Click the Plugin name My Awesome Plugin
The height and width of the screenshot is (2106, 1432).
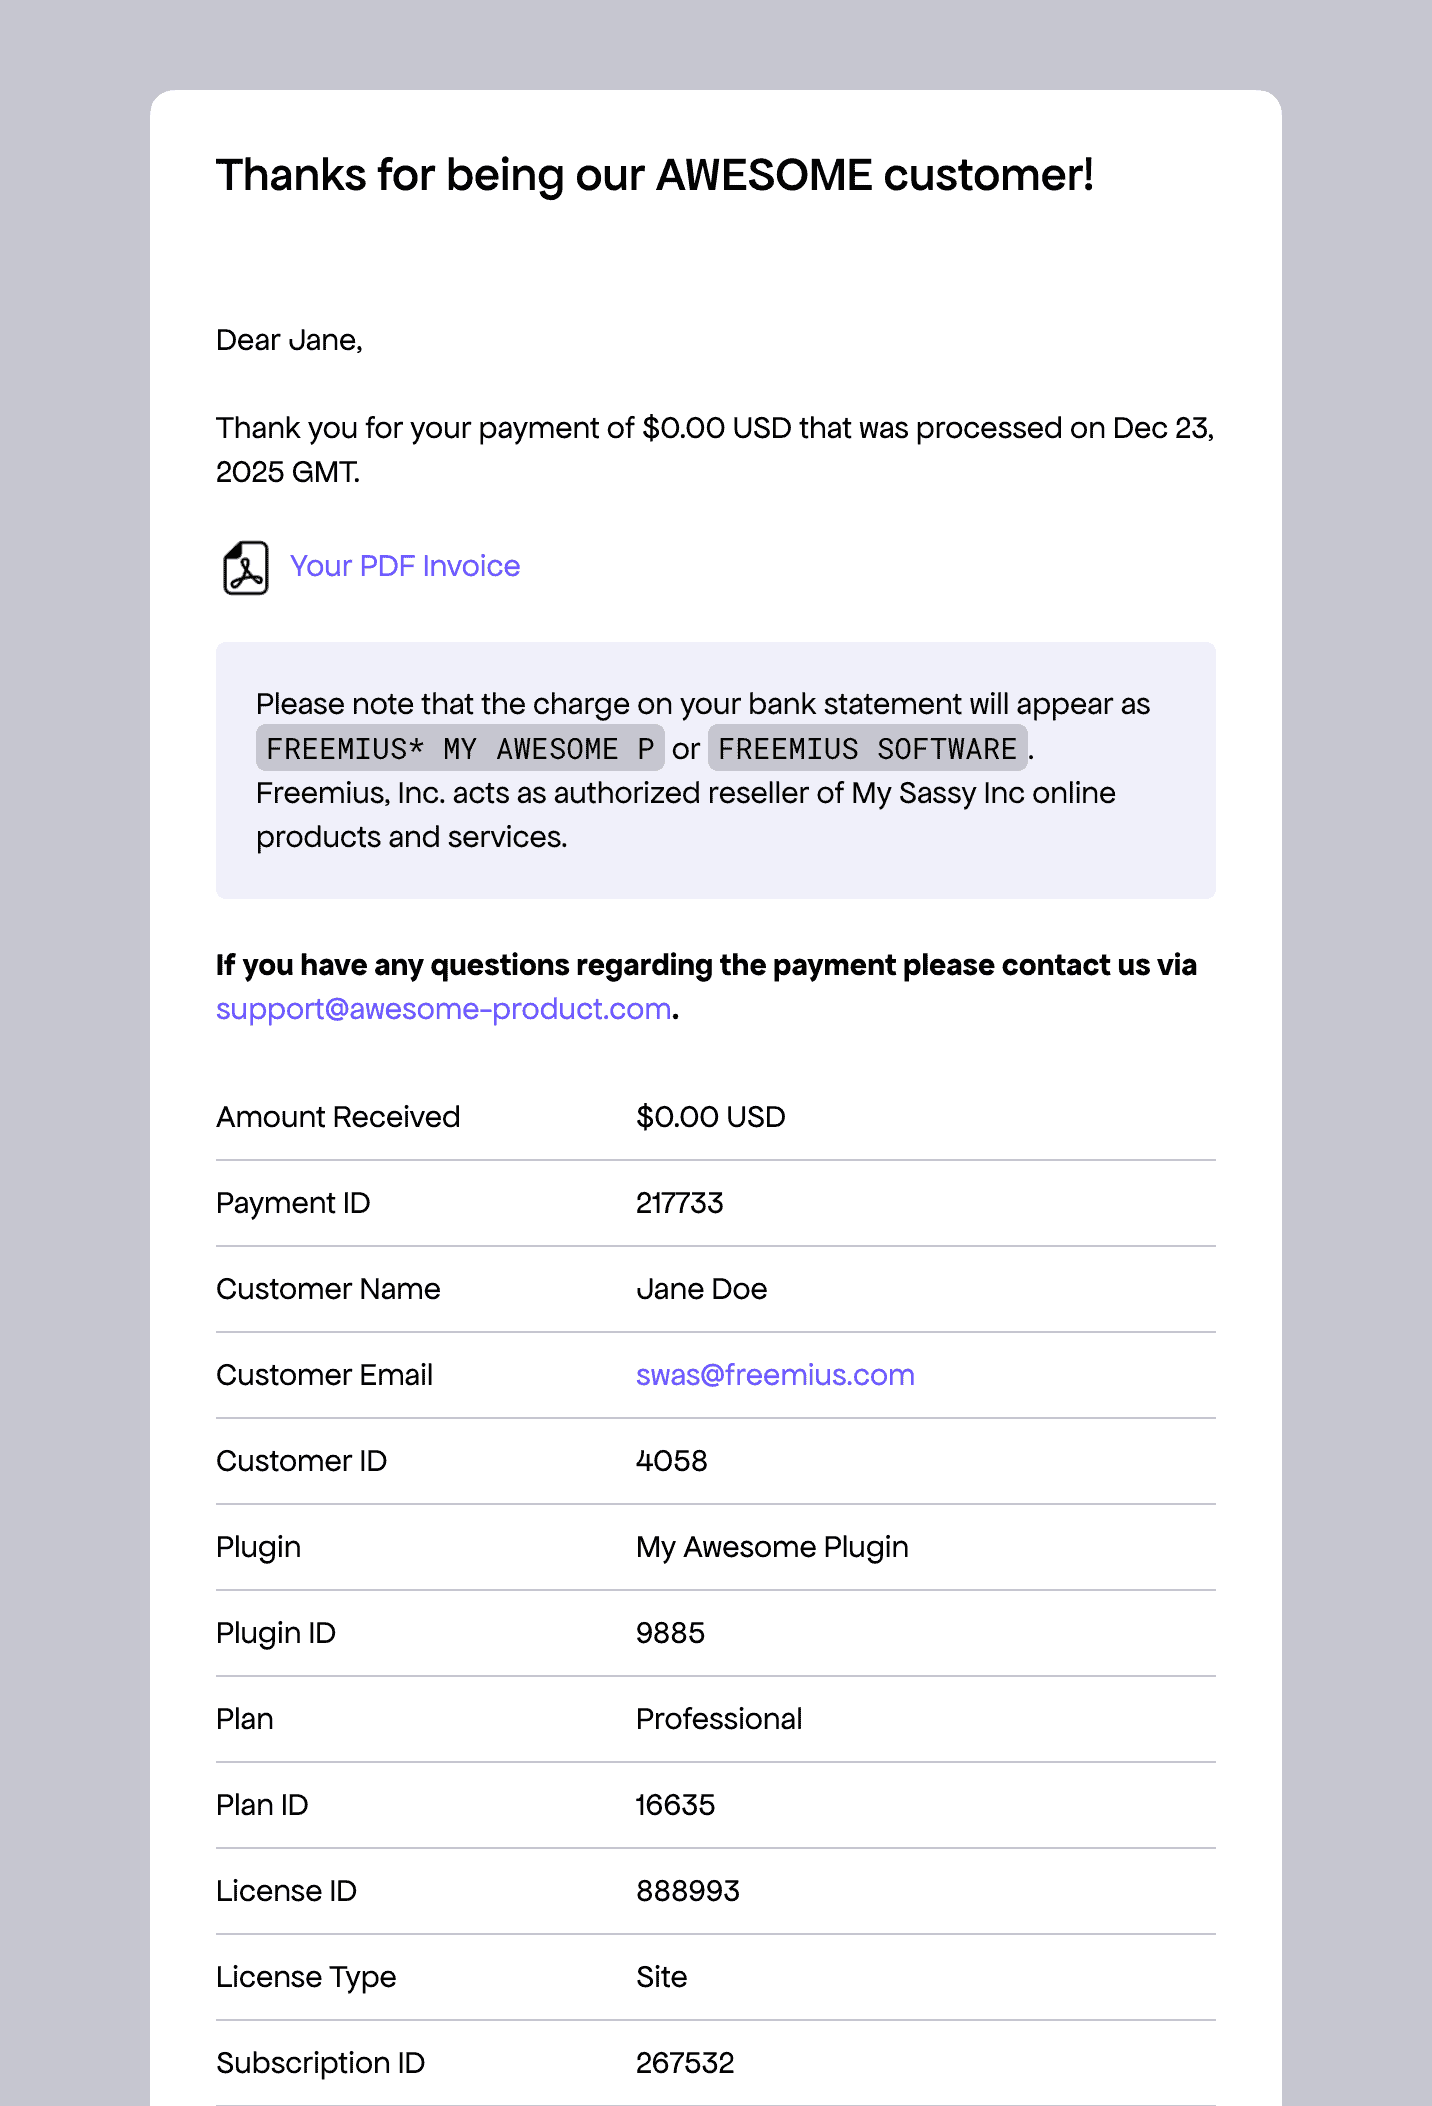772,1547
